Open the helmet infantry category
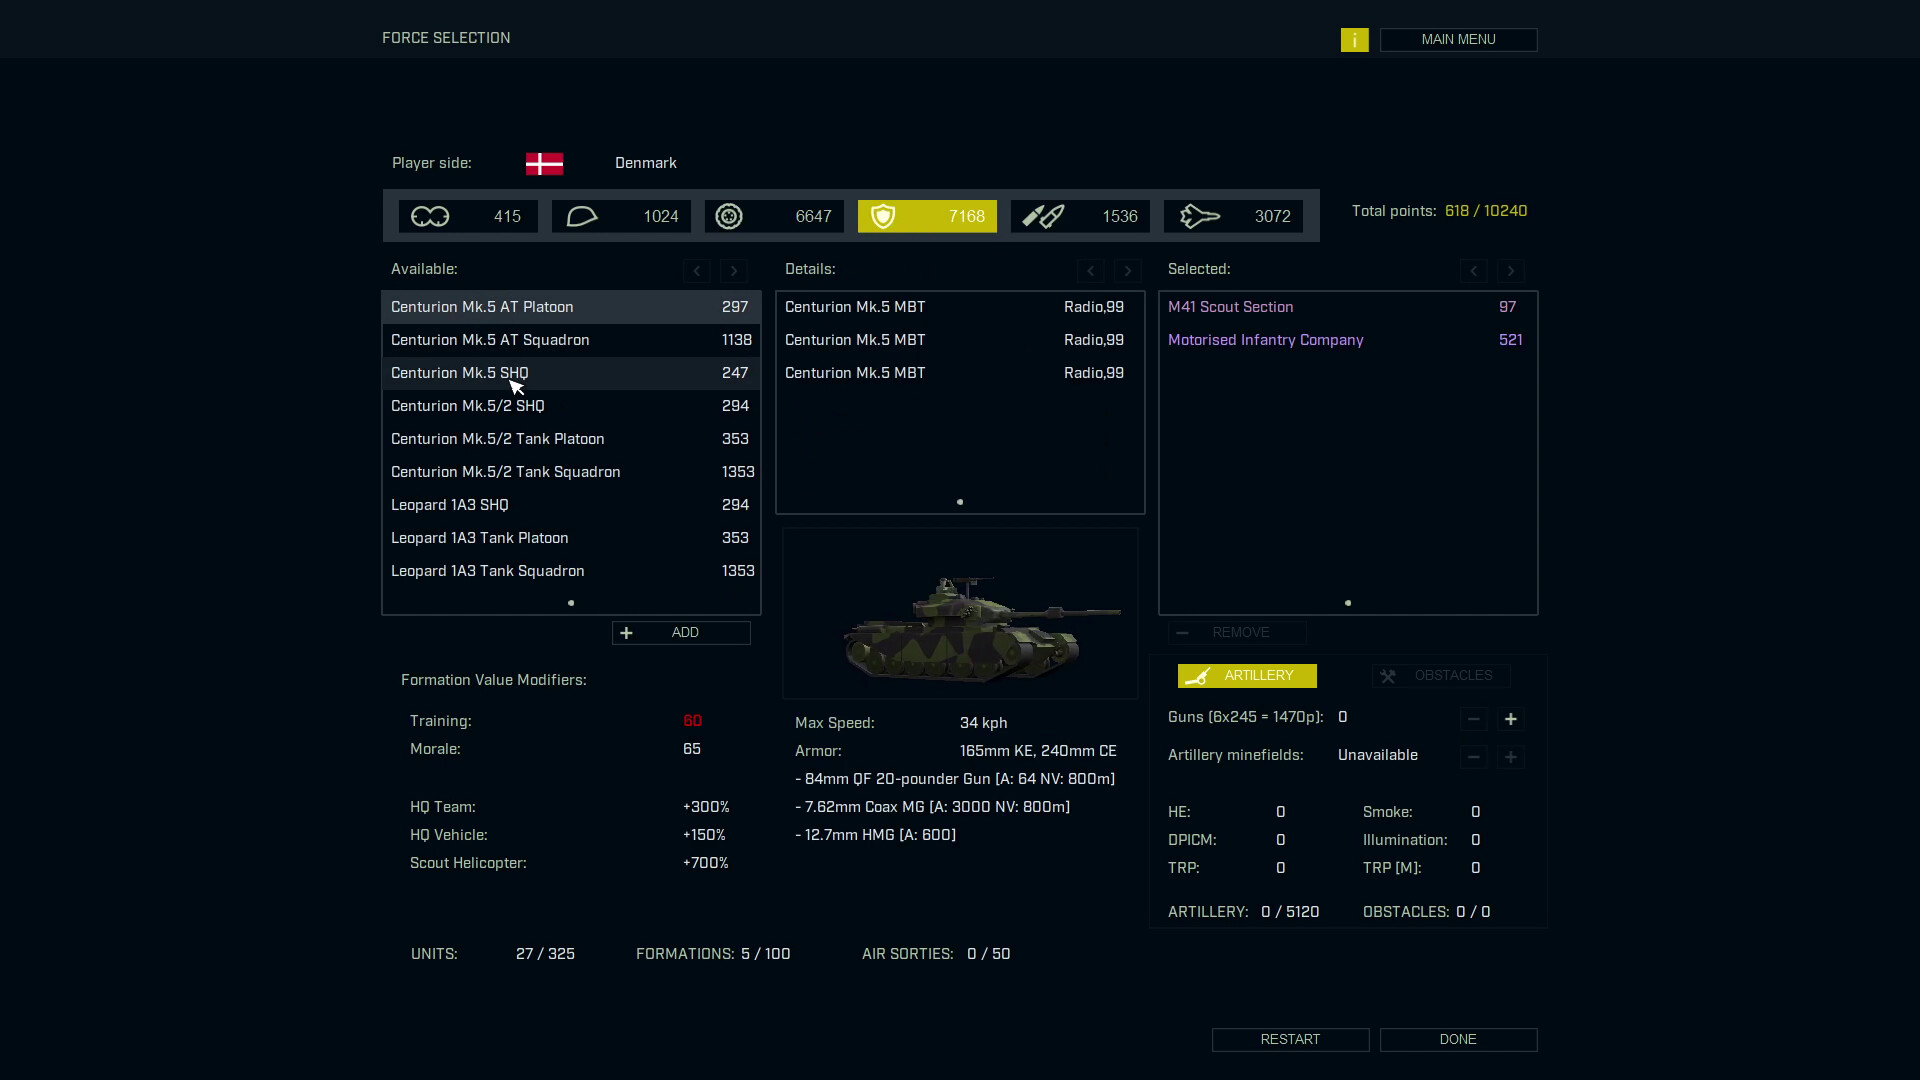The width and height of the screenshot is (1920, 1080). pyautogui.click(x=582, y=216)
